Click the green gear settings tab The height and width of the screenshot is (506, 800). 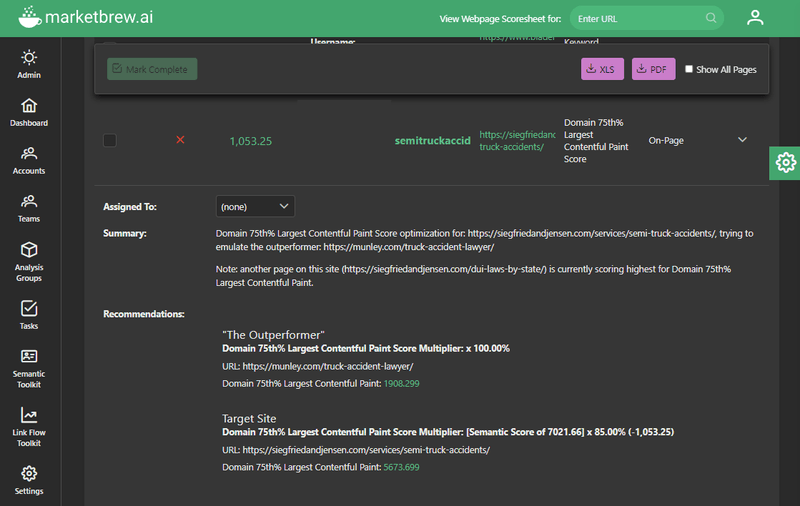(x=785, y=163)
